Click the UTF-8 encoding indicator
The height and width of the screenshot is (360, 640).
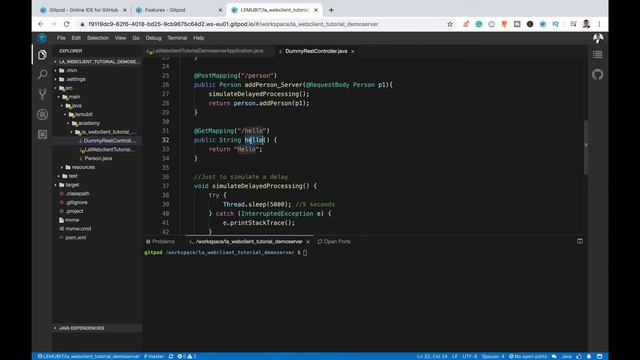tap(470, 356)
